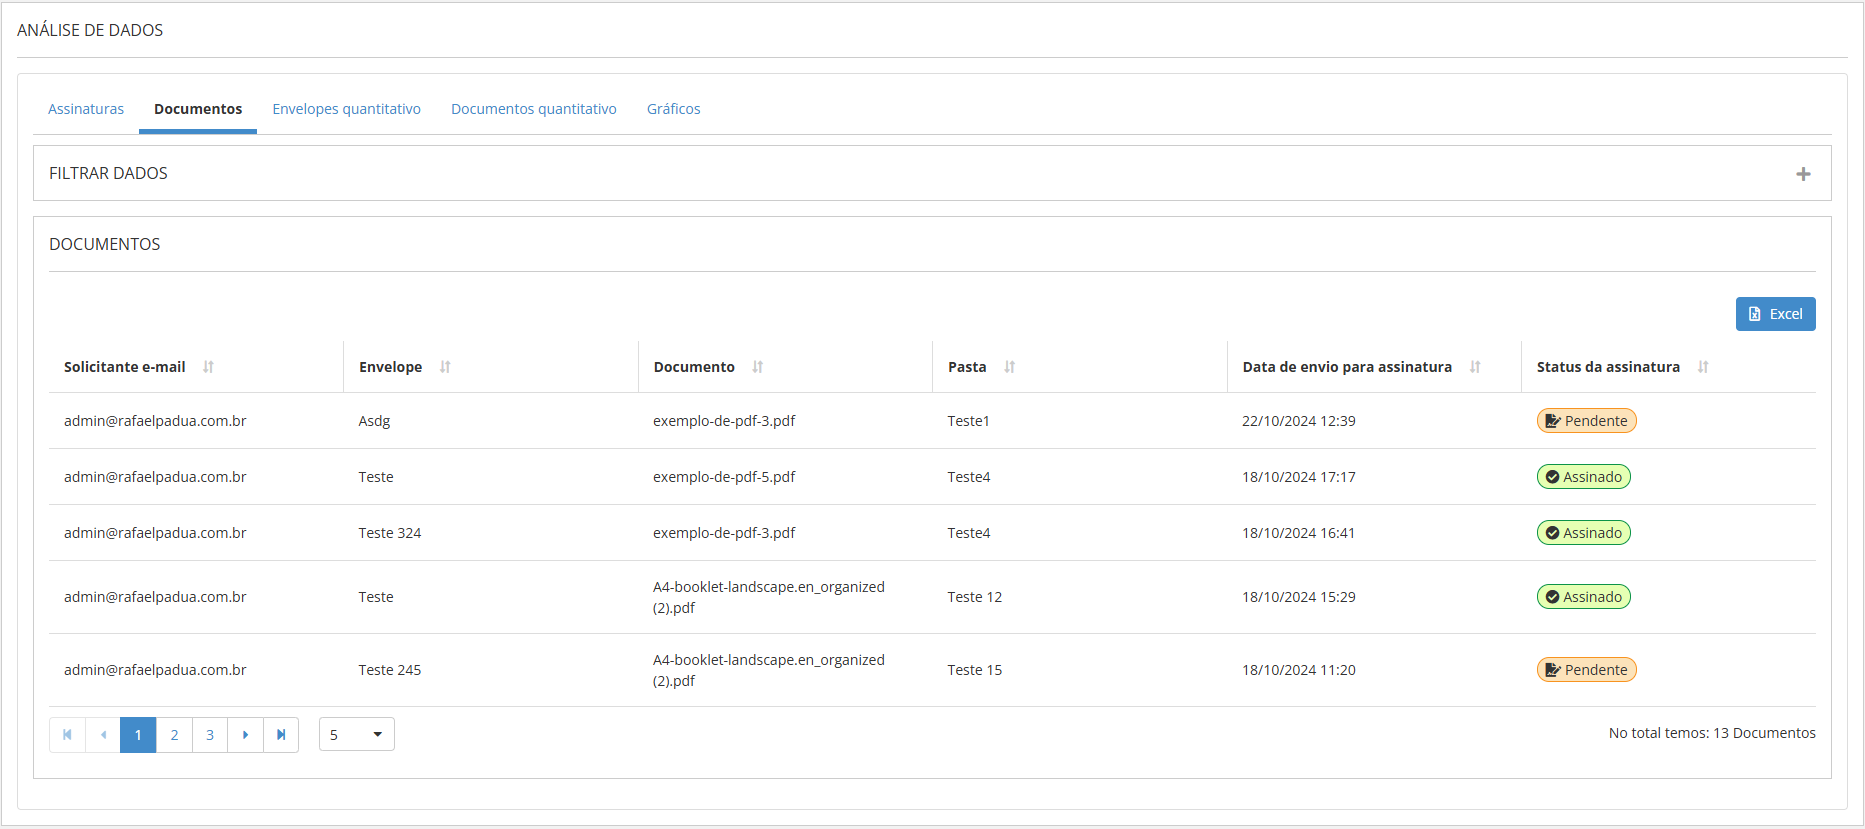Sort by Data de envio column icon
Image resolution: width=1865 pixels, height=829 pixels.
point(1475,367)
